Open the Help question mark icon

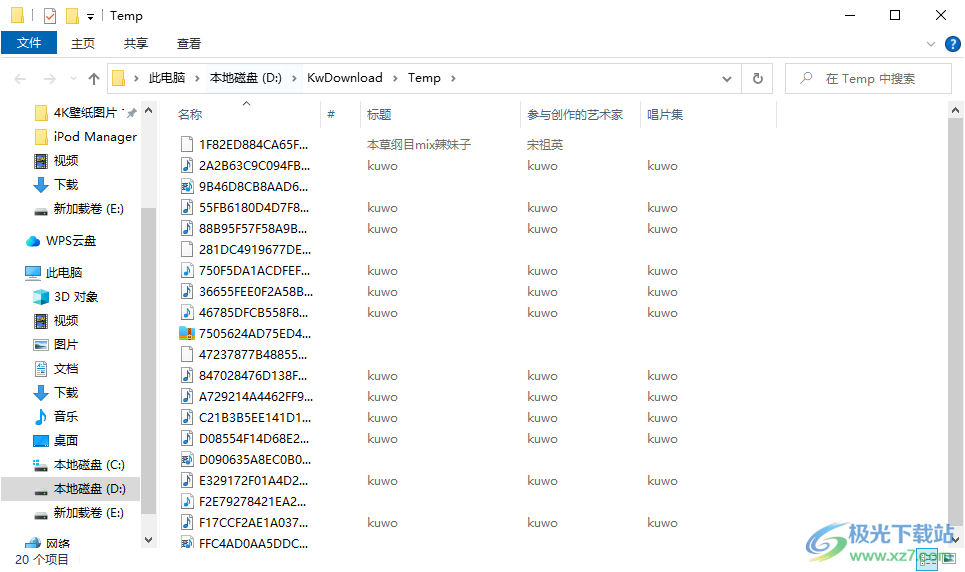[x=952, y=44]
